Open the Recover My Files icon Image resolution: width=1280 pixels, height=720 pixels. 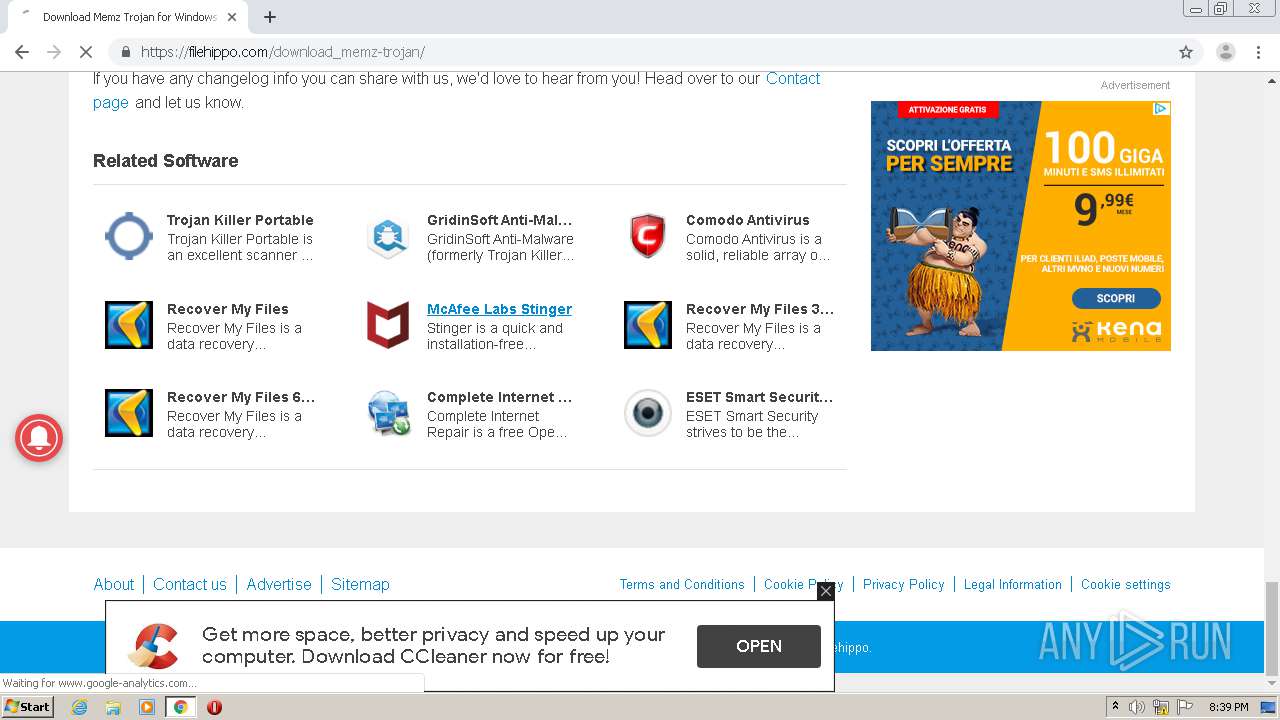point(129,325)
